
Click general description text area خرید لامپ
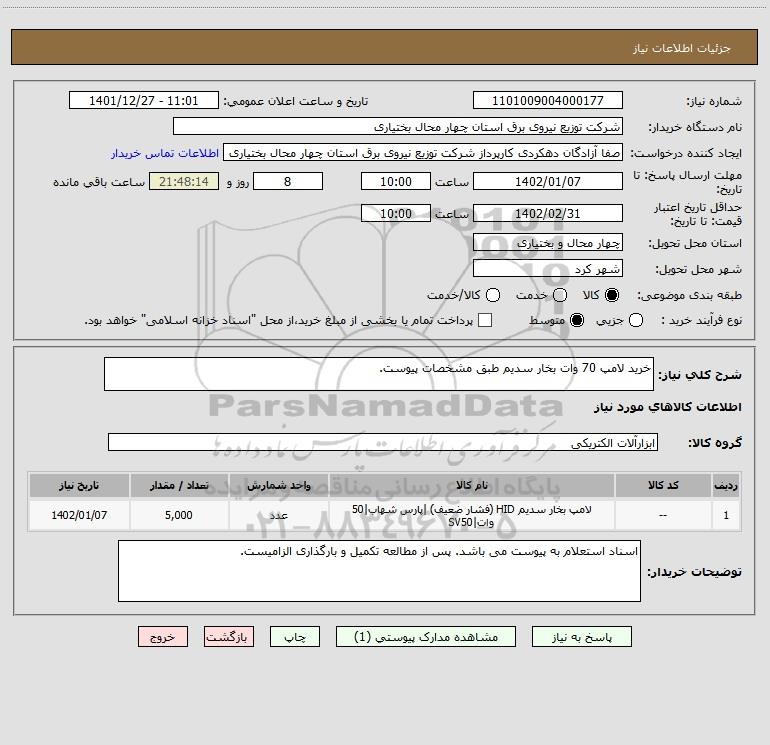379,374
